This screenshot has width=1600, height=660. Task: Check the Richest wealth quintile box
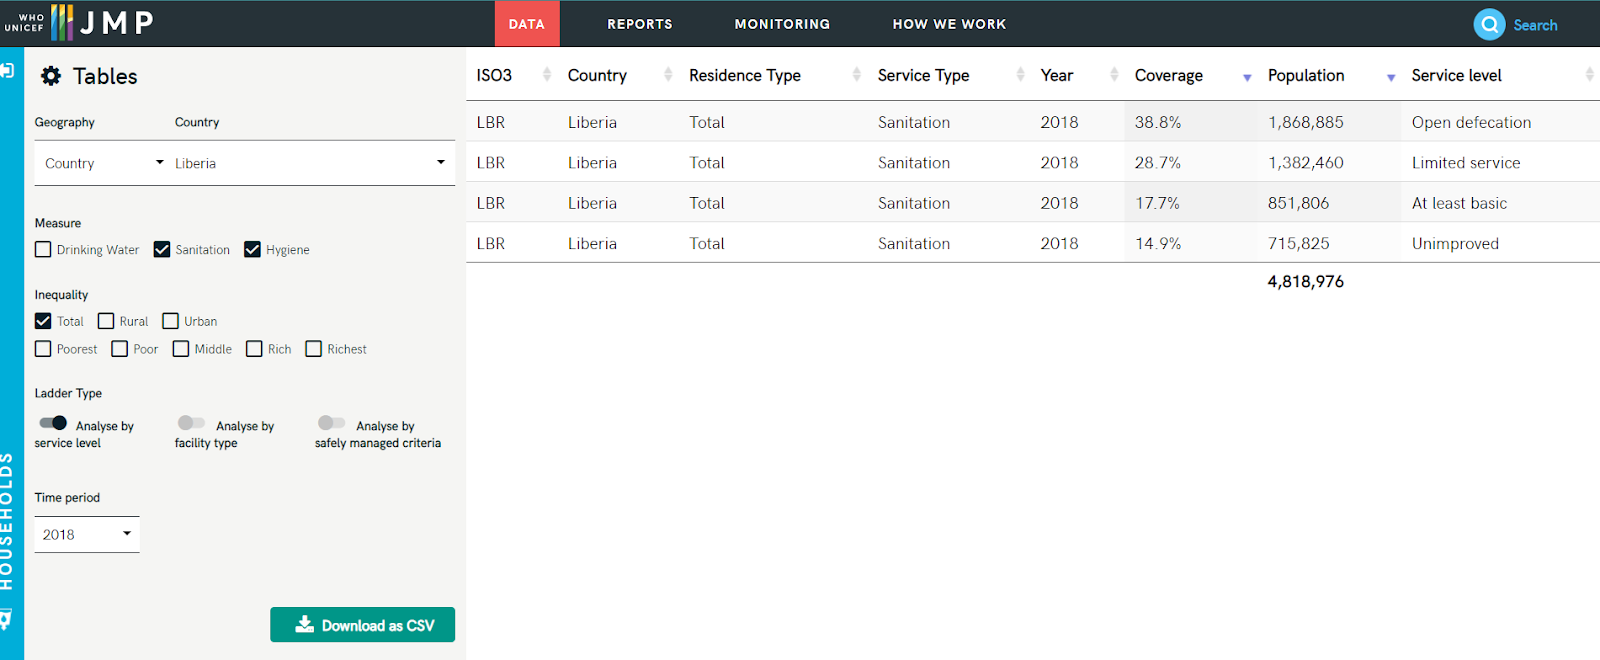[313, 349]
